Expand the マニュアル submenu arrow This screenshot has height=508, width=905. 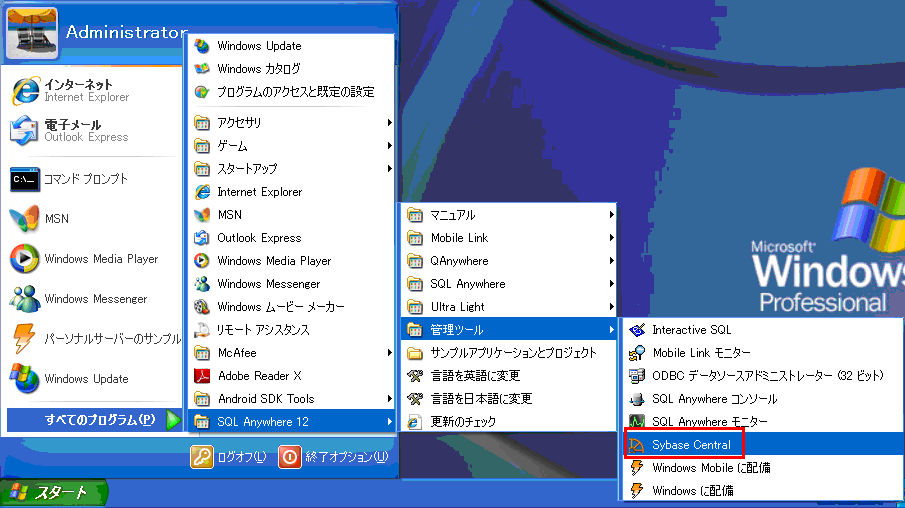pyautogui.click(x=611, y=215)
